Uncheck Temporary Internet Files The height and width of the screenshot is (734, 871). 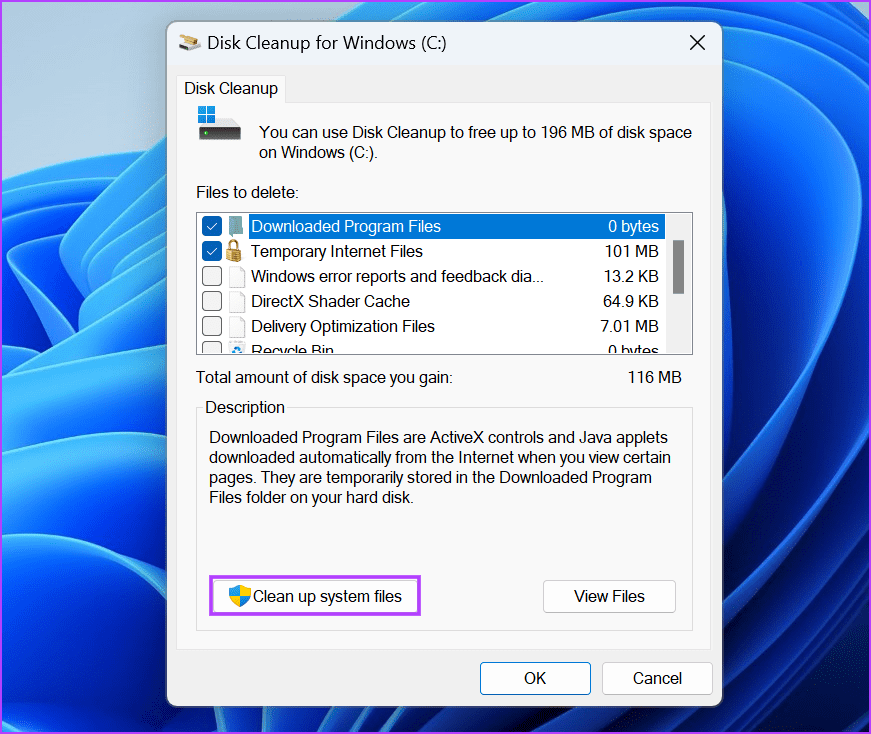(x=212, y=251)
